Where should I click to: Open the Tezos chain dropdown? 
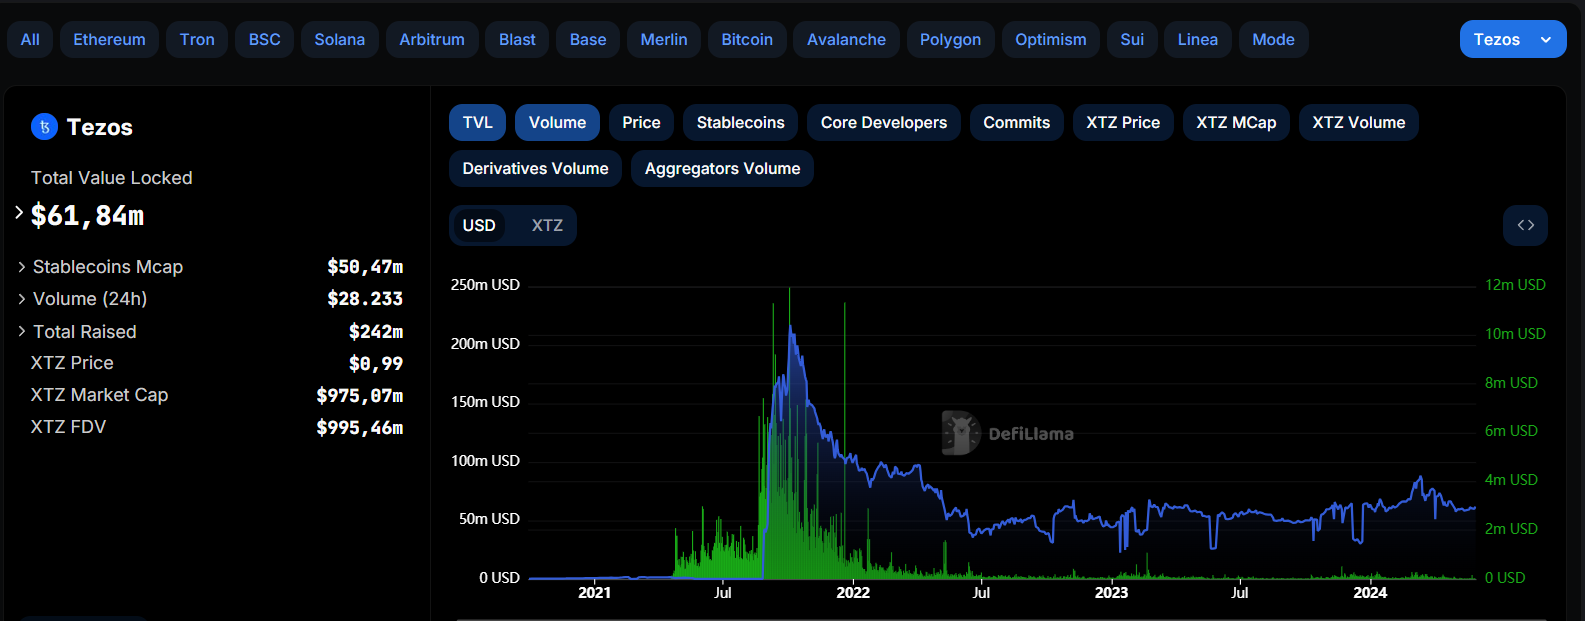[x=1513, y=39]
